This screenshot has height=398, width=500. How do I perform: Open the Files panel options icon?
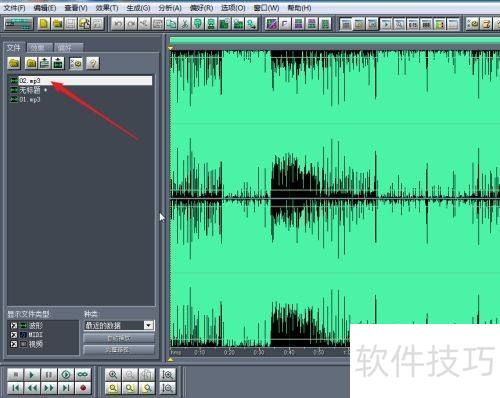[76, 63]
